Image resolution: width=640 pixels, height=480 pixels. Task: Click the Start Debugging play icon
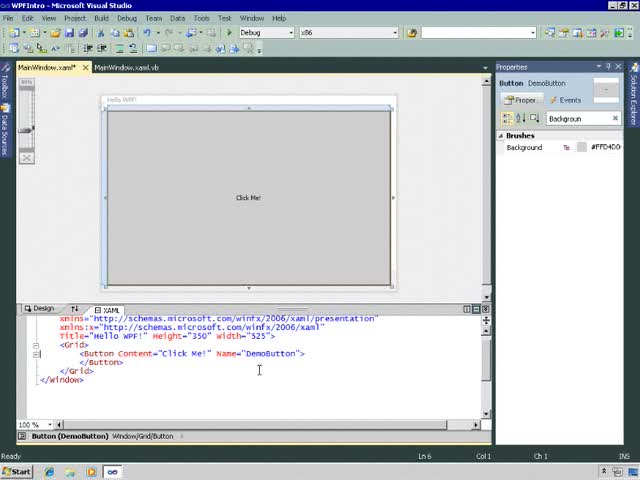(x=229, y=33)
